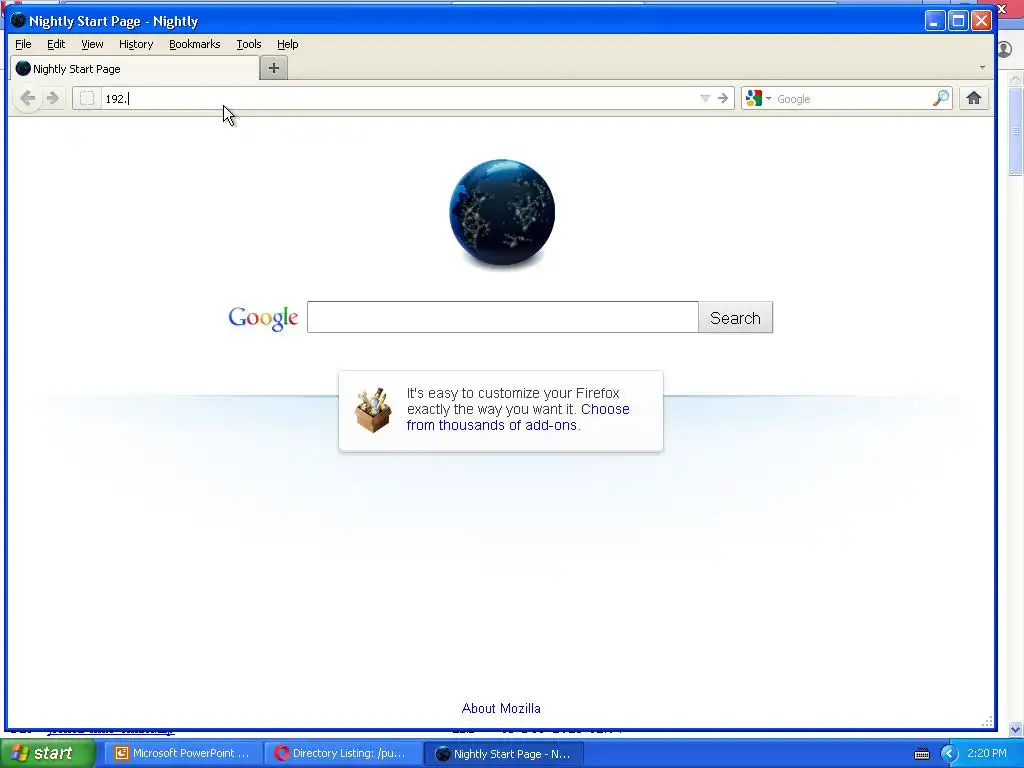The image size is (1024, 768).
Task: Click the Google search box on the start page
Action: coord(503,317)
